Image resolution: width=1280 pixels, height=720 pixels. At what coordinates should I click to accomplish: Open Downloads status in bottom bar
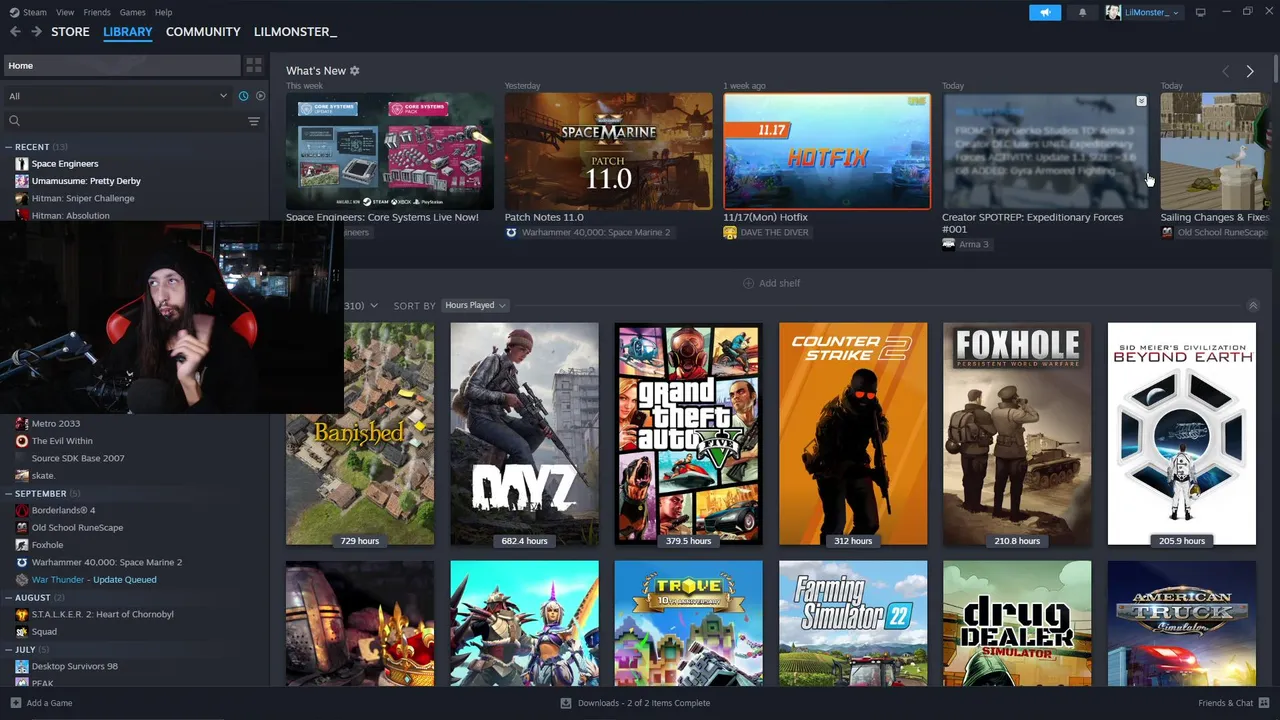click(x=635, y=703)
